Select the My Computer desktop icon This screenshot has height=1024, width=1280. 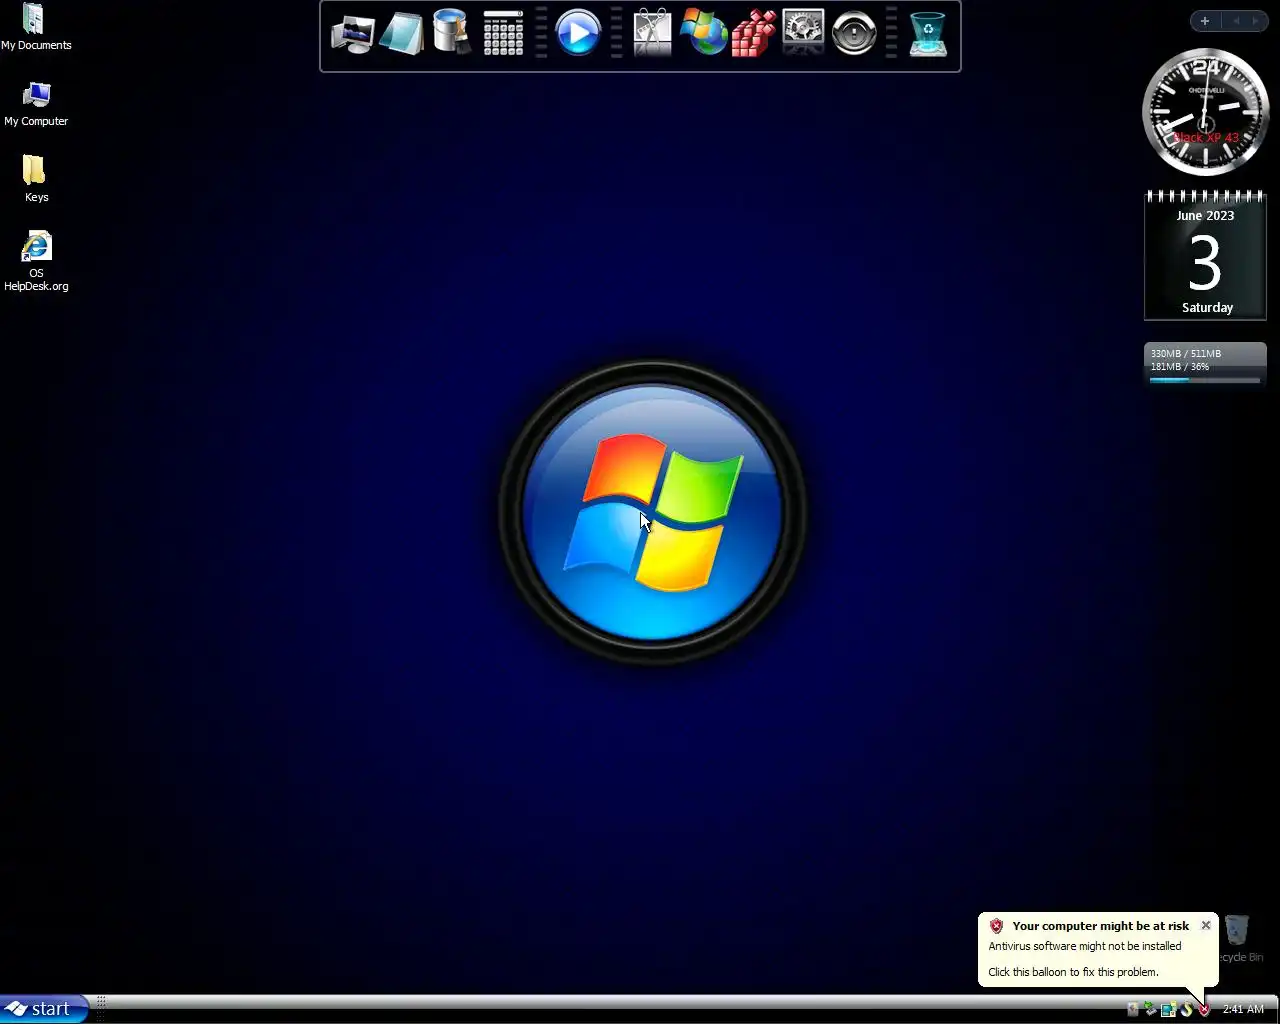(x=36, y=104)
